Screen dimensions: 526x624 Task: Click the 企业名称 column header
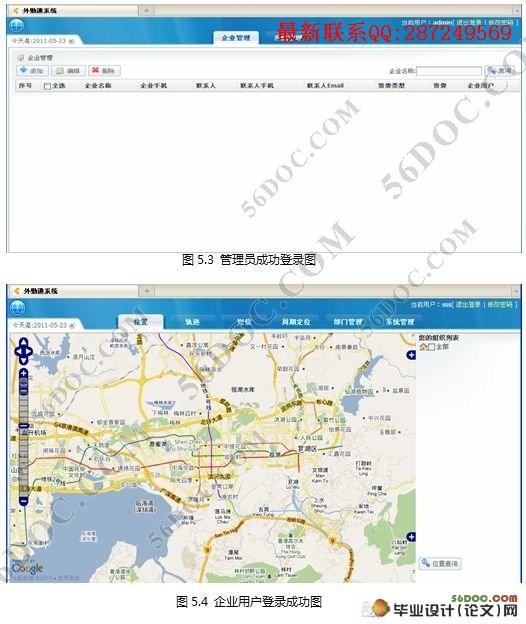click(x=98, y=86)
